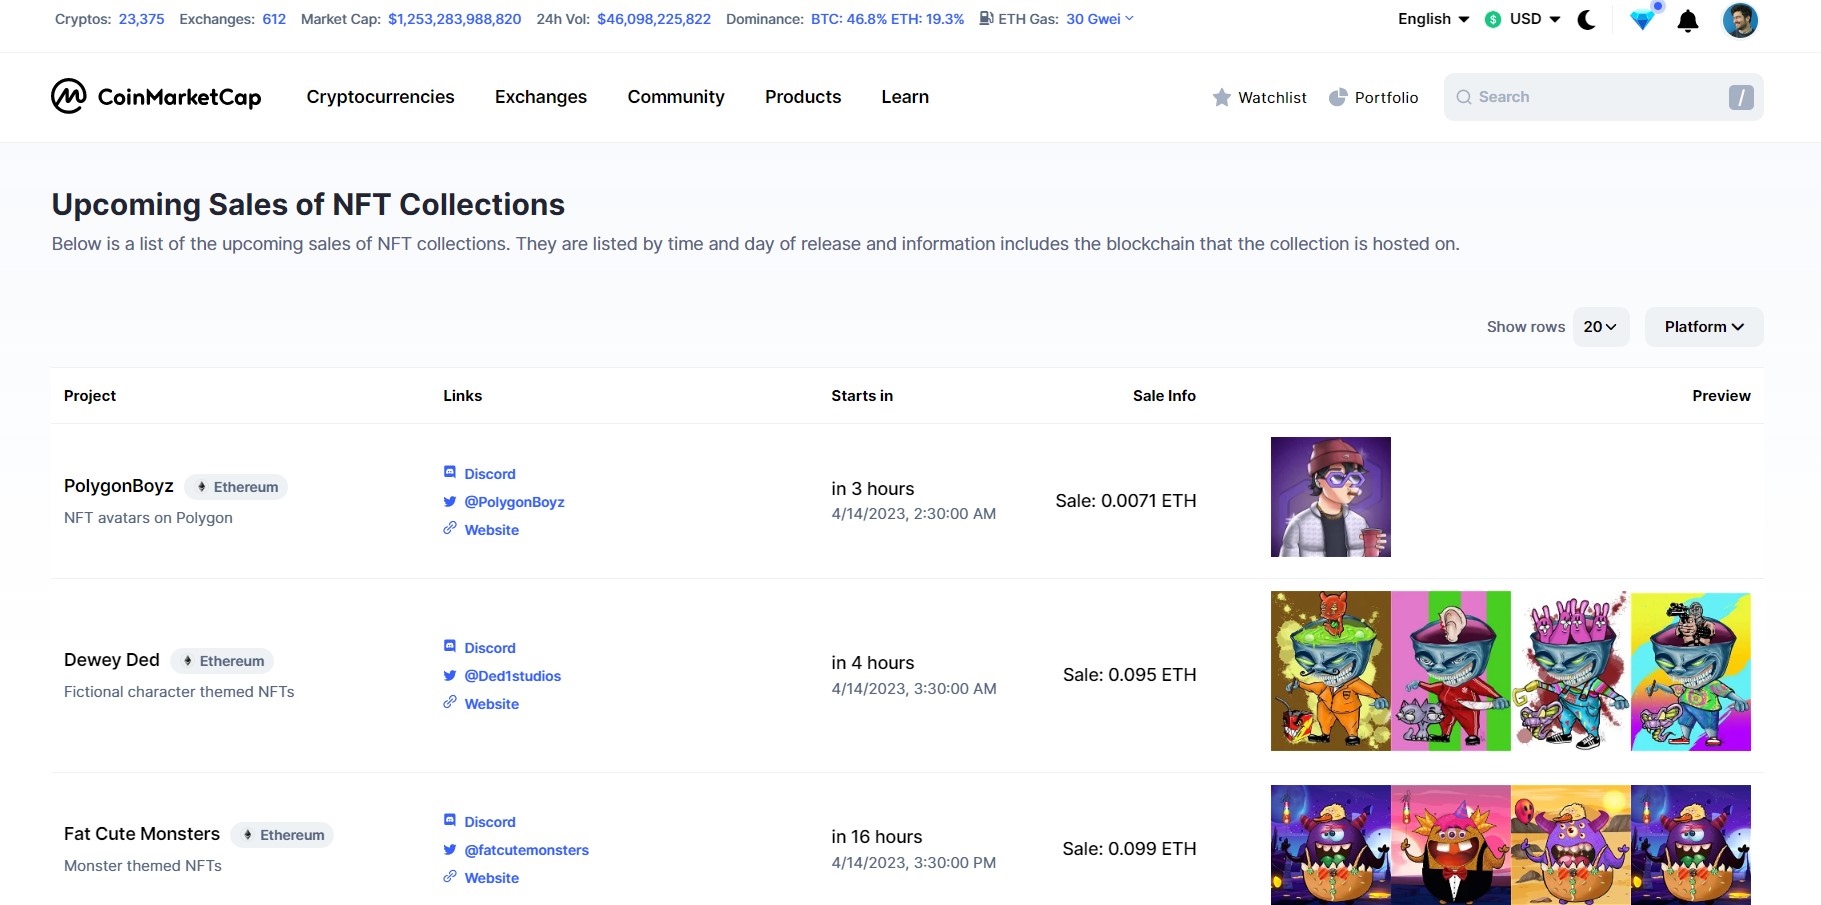Click Dewey Ded website link icon
The height and width of the screenshot is (905, 1821).
point(450,702)
